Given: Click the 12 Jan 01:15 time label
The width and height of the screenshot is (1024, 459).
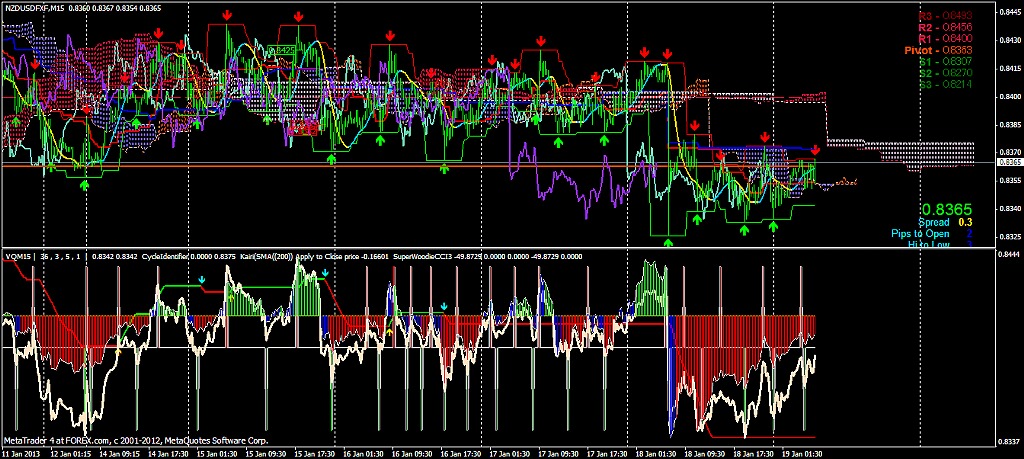Looking at the screenshot, I should click(69, 453).
